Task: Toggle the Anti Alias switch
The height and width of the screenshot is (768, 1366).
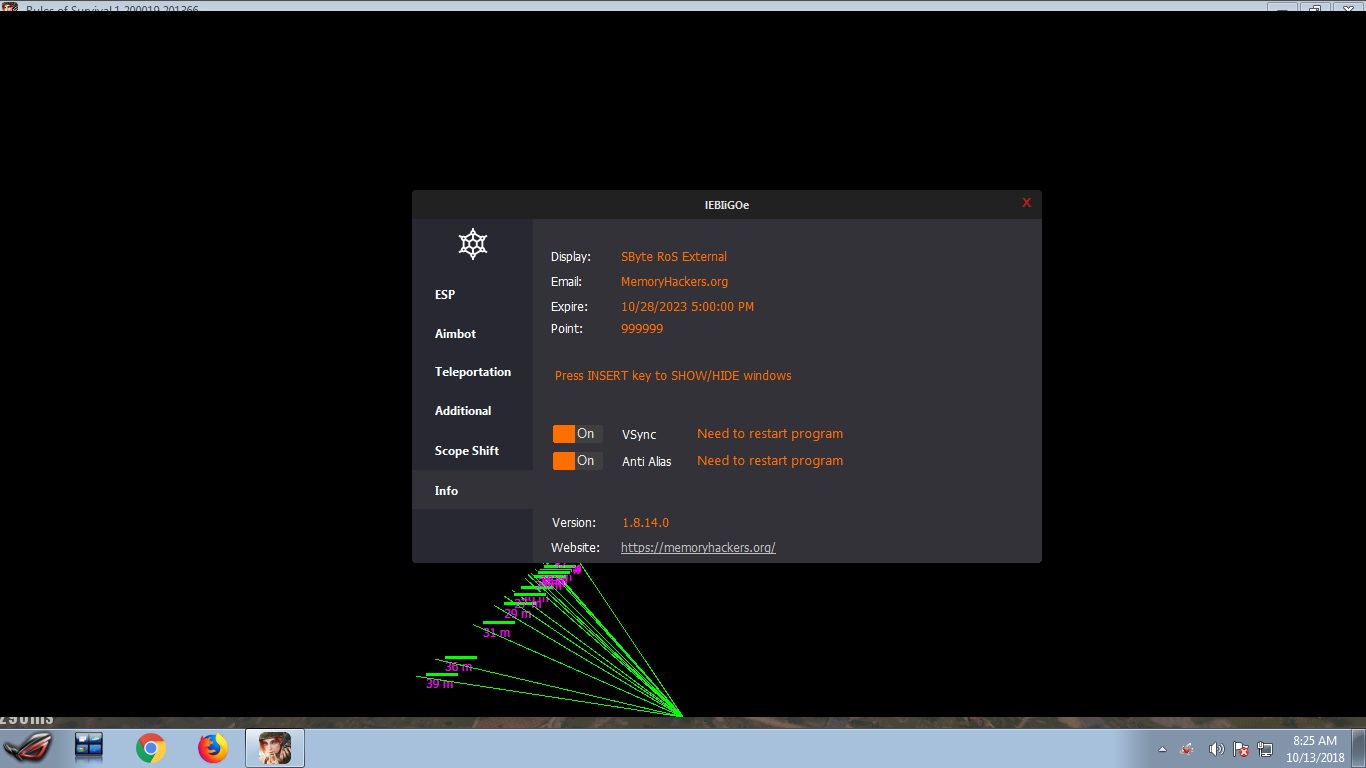Action: (577, 461)
